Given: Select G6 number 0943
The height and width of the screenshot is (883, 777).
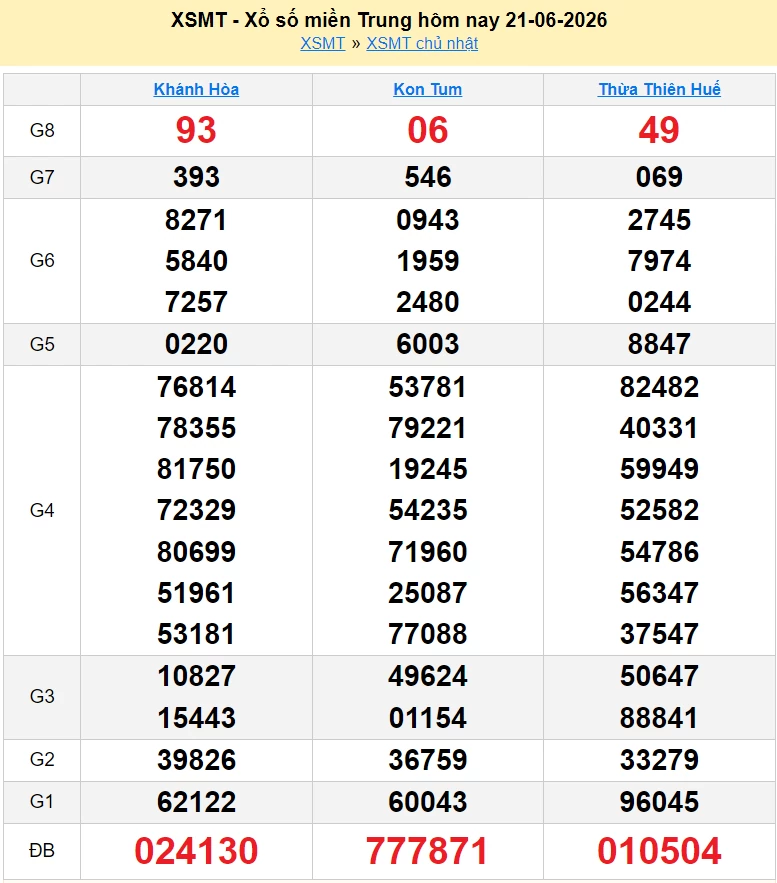Looking at the screenshot, I should coord(428,220).
